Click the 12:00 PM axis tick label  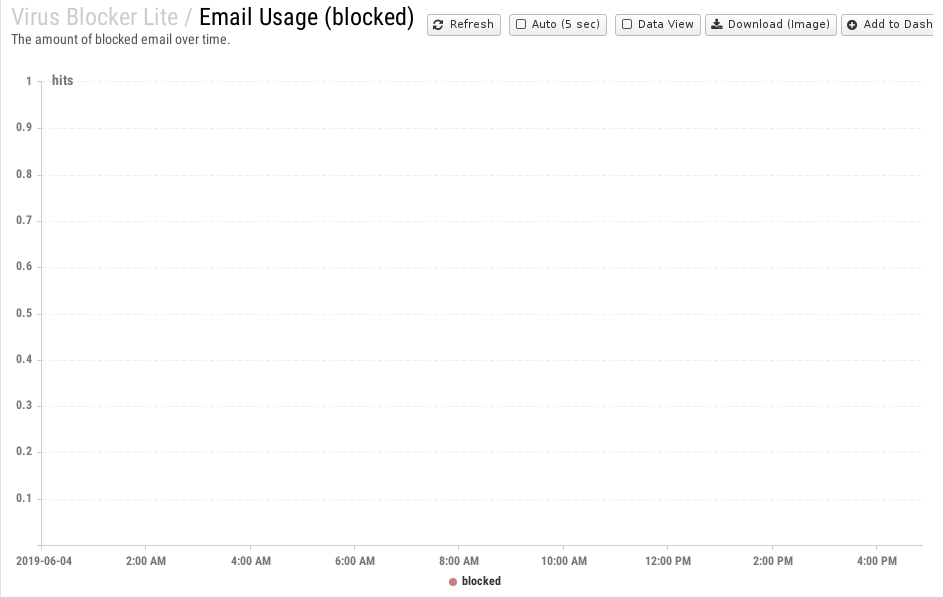[x=668, y=561]
